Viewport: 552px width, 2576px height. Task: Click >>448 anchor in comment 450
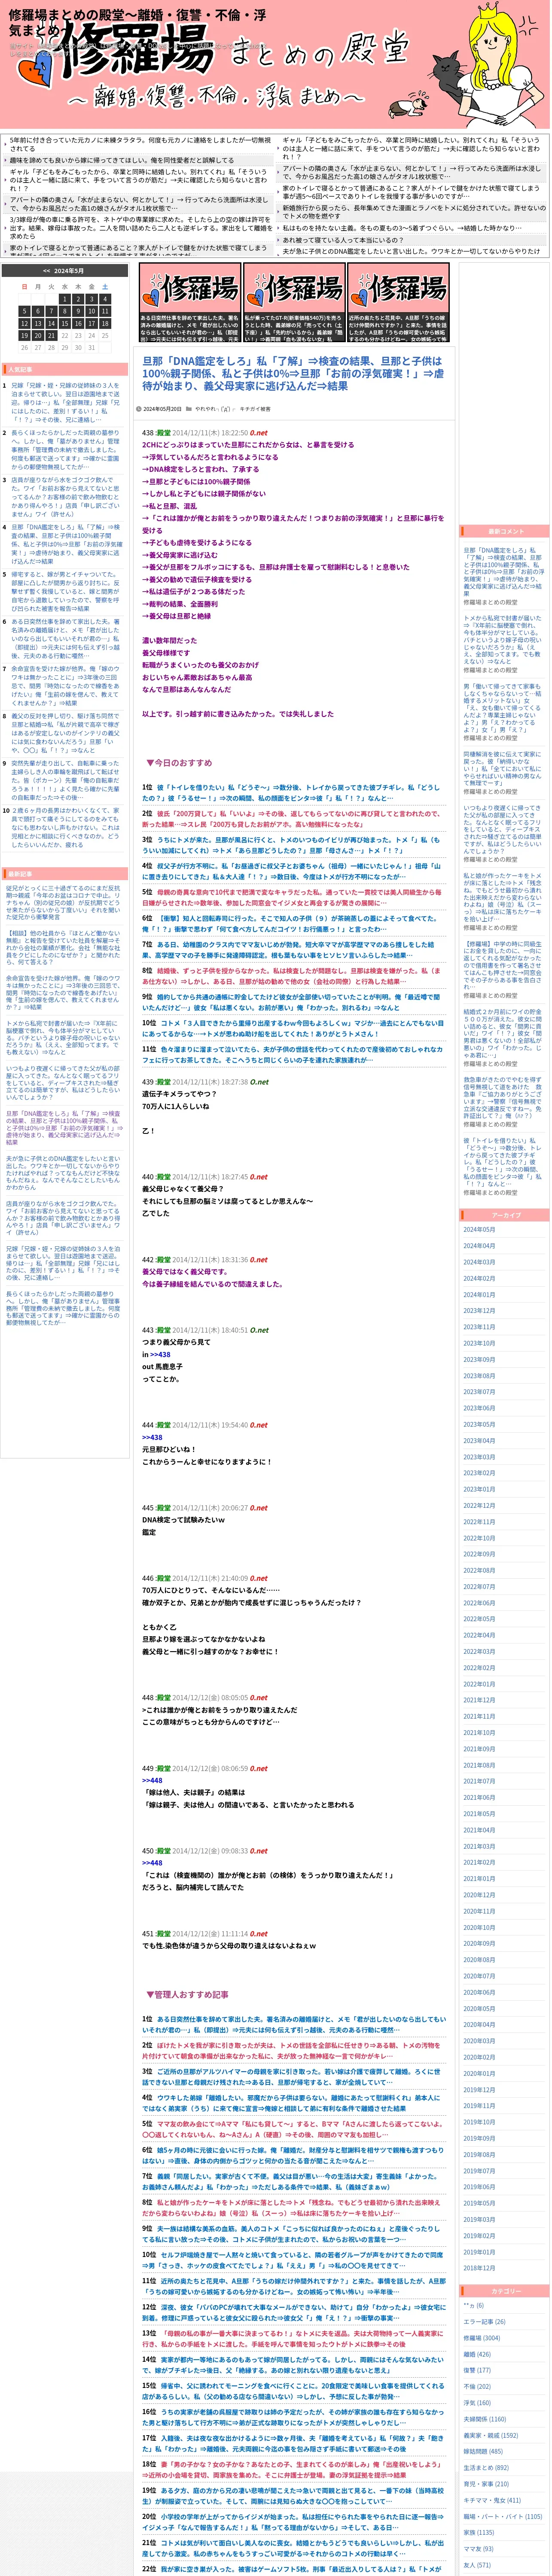152,1863
